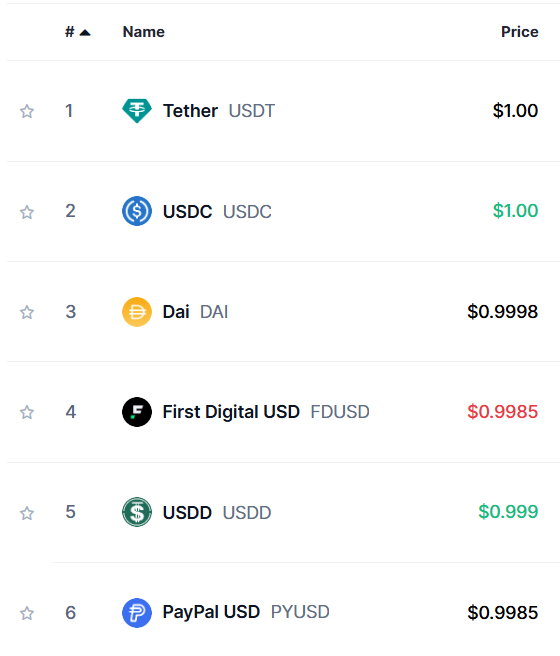Star PayPal USD row
Screen dimensions: 560x656
tap(27, 613)
